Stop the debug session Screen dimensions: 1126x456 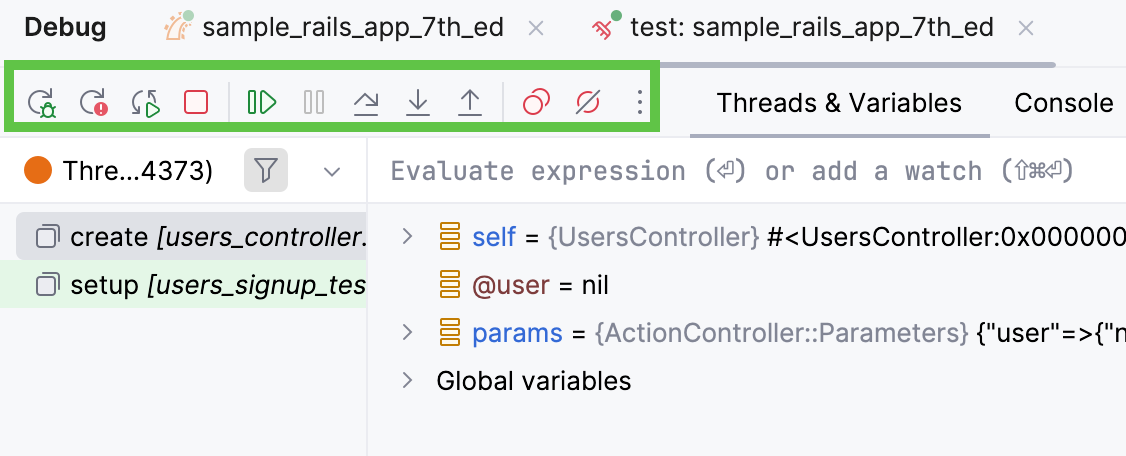(x=196, y=102)
